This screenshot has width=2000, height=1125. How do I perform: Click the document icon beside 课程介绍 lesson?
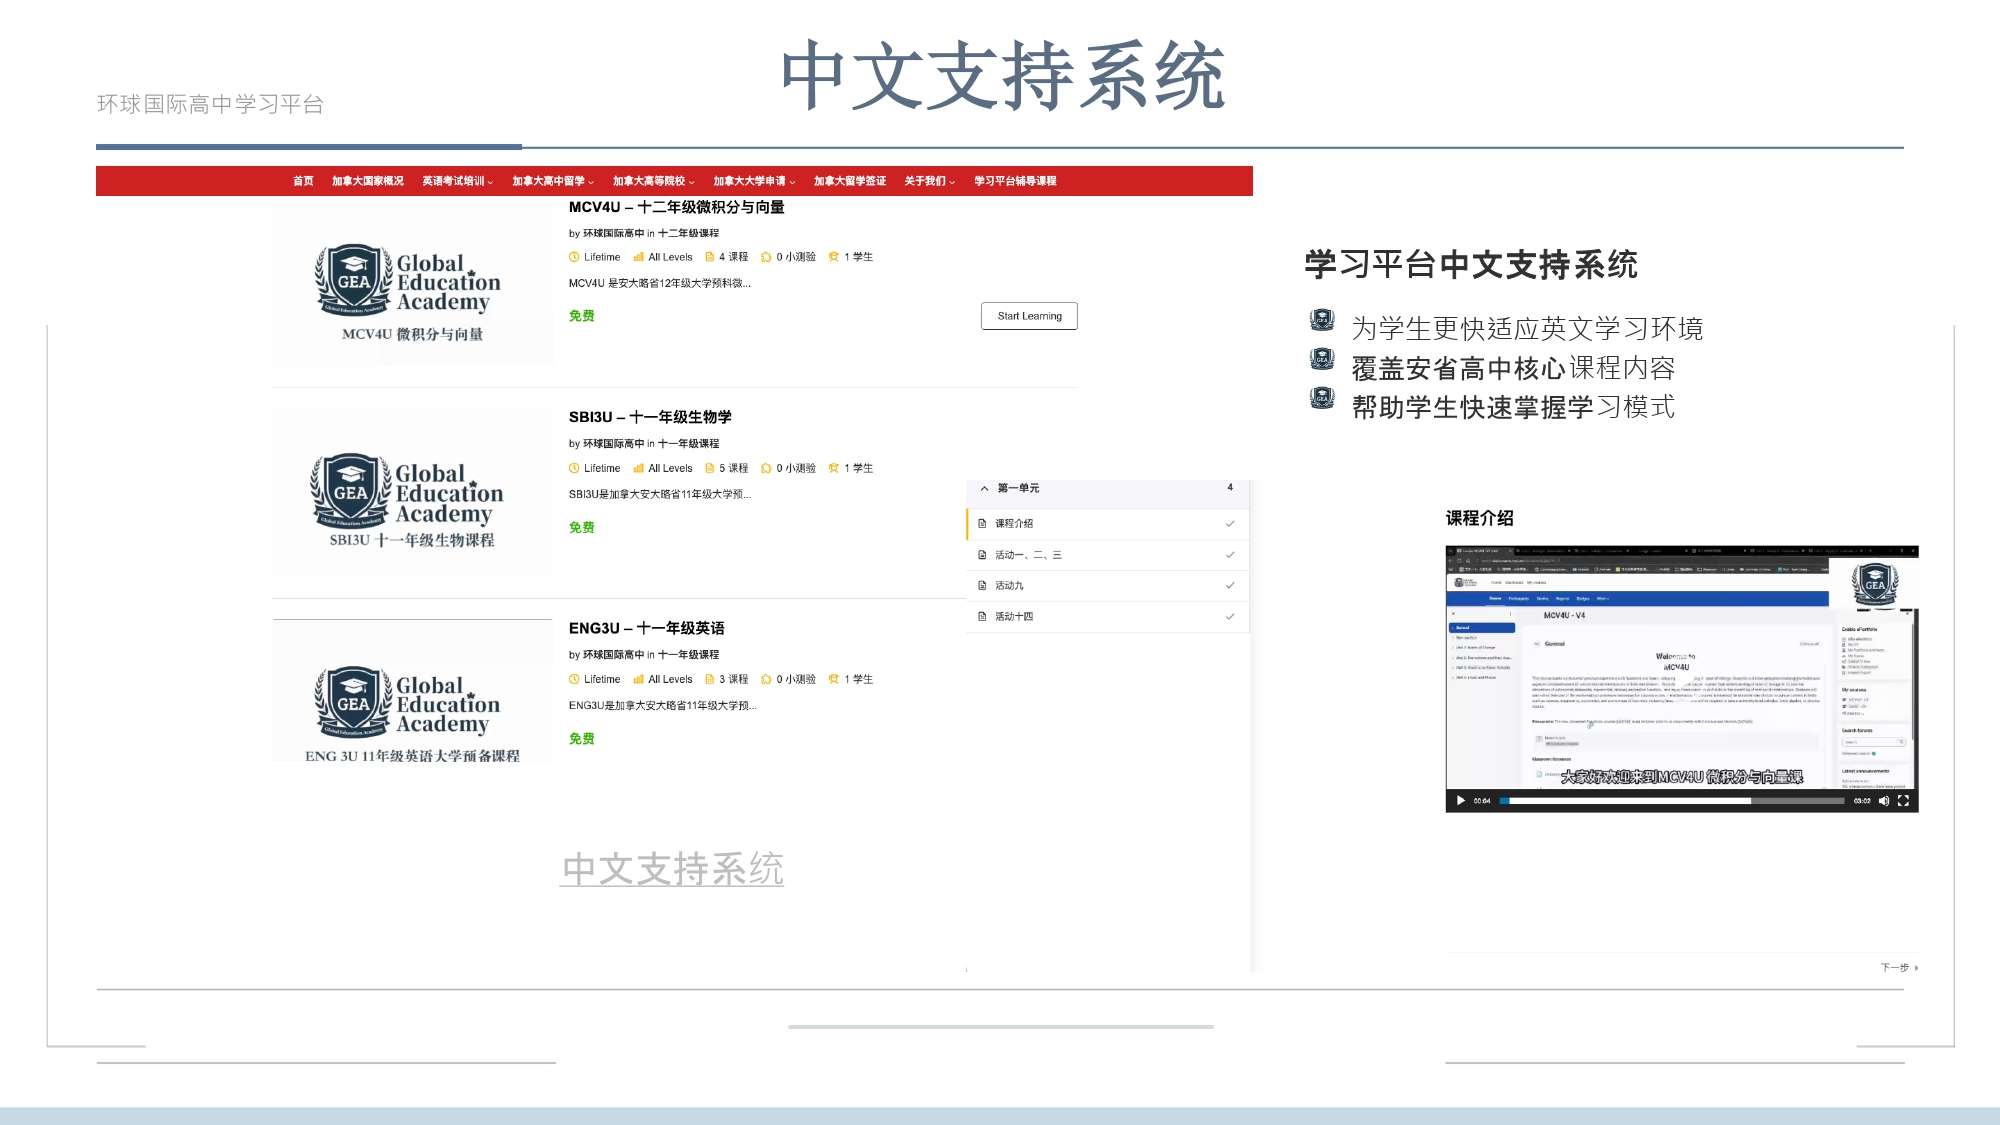click(982, 523)
